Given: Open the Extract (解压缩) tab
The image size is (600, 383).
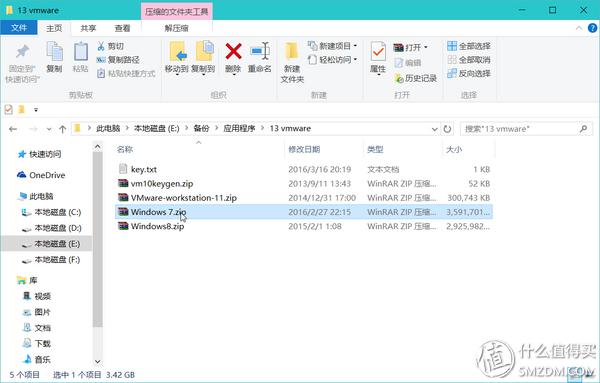Looking at the screenshot, I should [176, 28].
